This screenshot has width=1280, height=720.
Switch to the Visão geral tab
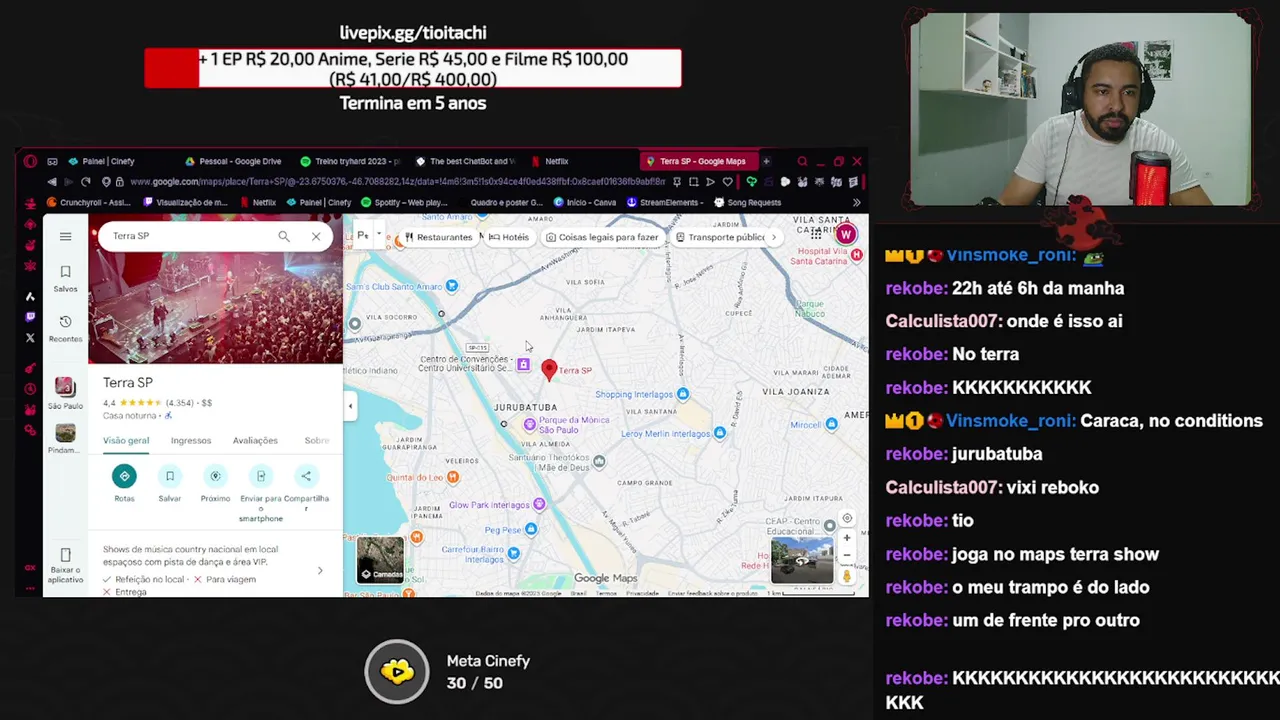coord(126,440)
